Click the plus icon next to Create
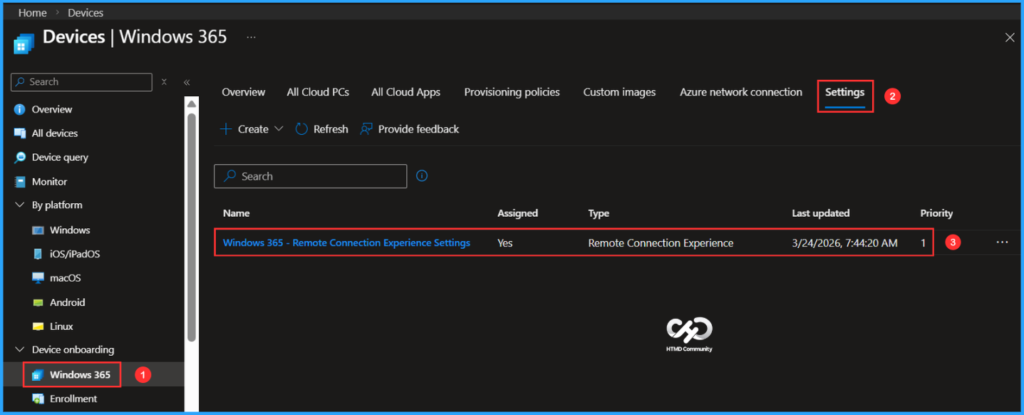1024x415 pixels. (x=226, y=129)
